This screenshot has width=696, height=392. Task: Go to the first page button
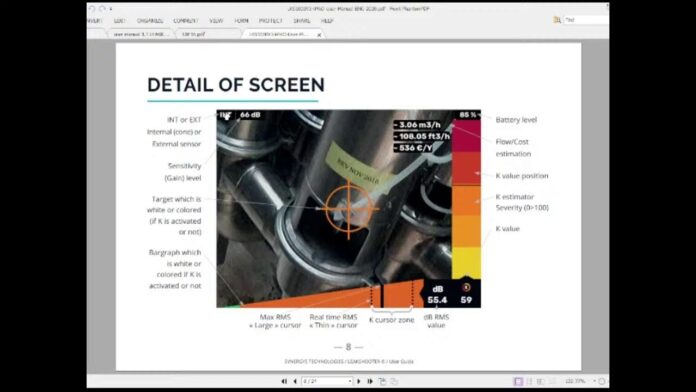(284, 381)
